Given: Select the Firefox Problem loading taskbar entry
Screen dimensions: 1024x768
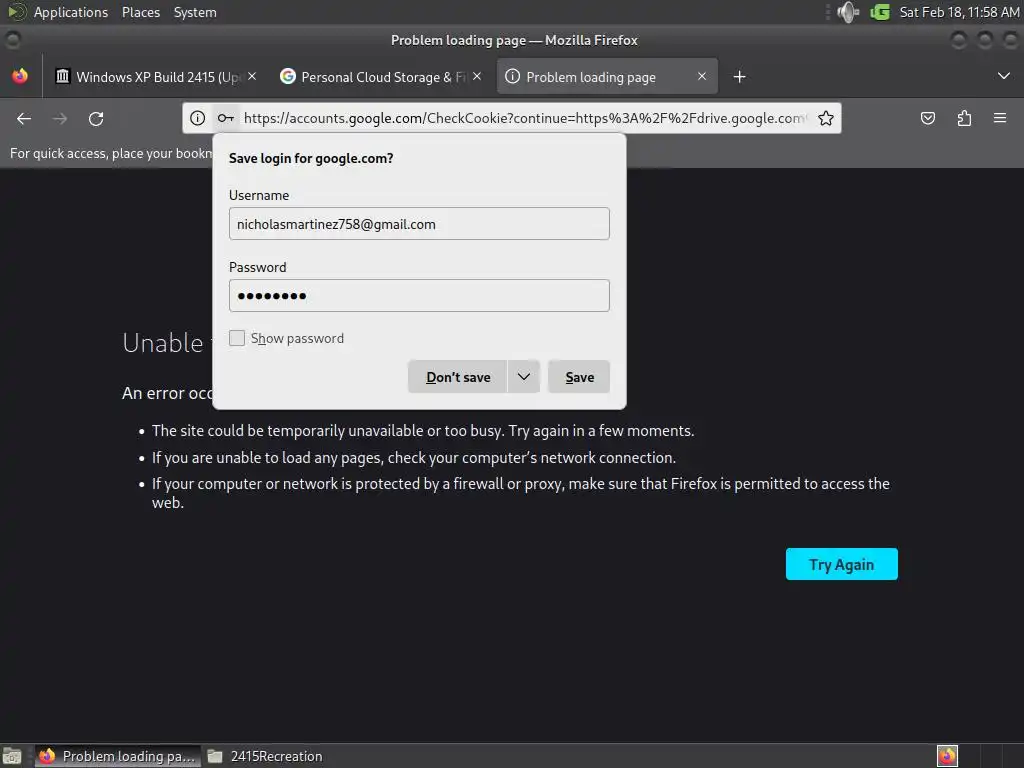Looking at the screenshot, I should 118,756.
